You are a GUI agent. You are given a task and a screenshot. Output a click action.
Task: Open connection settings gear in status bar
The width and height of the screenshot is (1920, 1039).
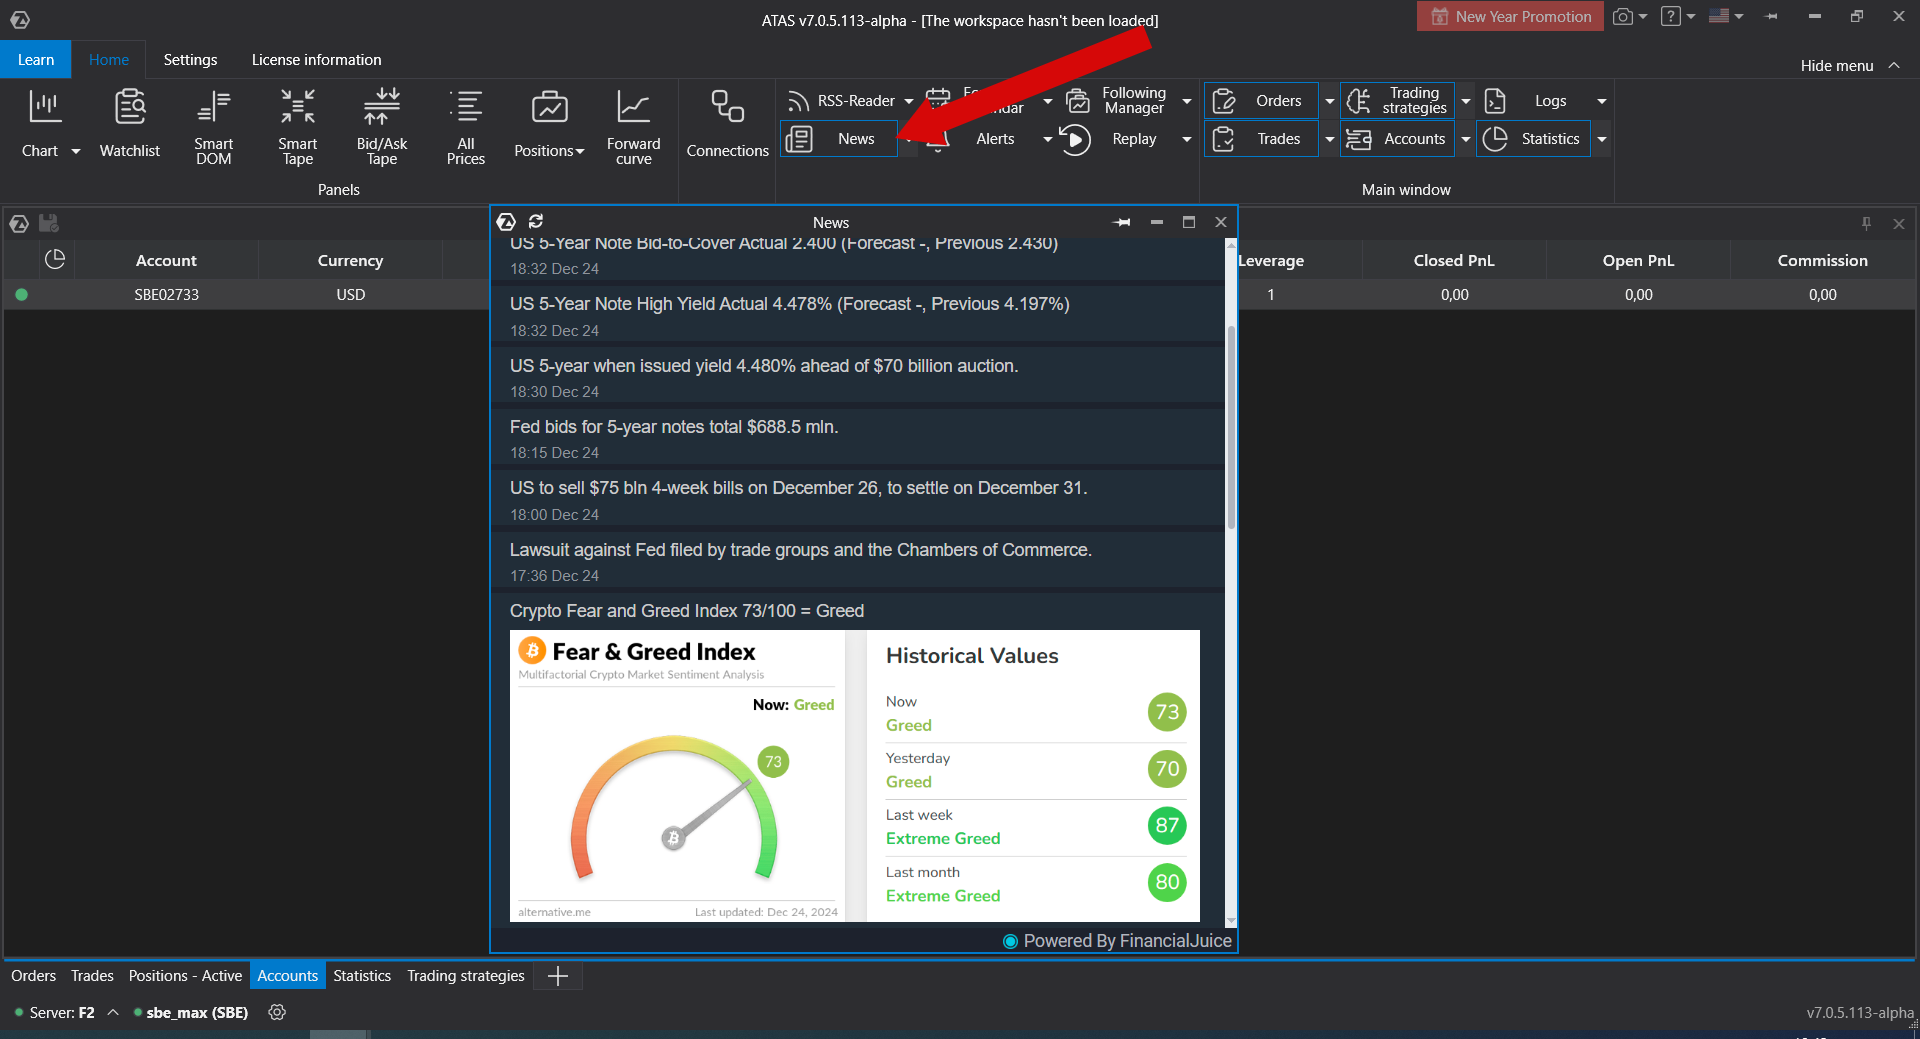point(277,1012)
